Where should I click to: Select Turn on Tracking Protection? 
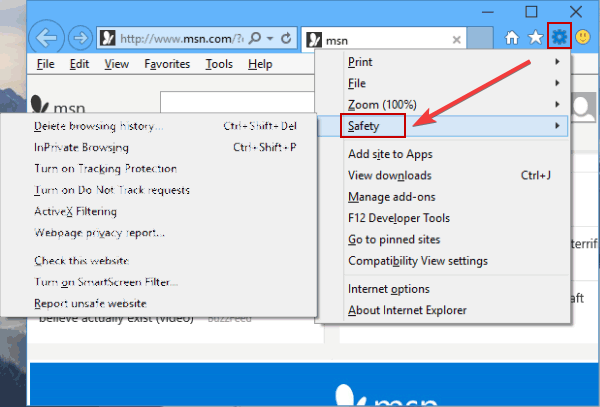pyautogui.click(x=159, y=169)
